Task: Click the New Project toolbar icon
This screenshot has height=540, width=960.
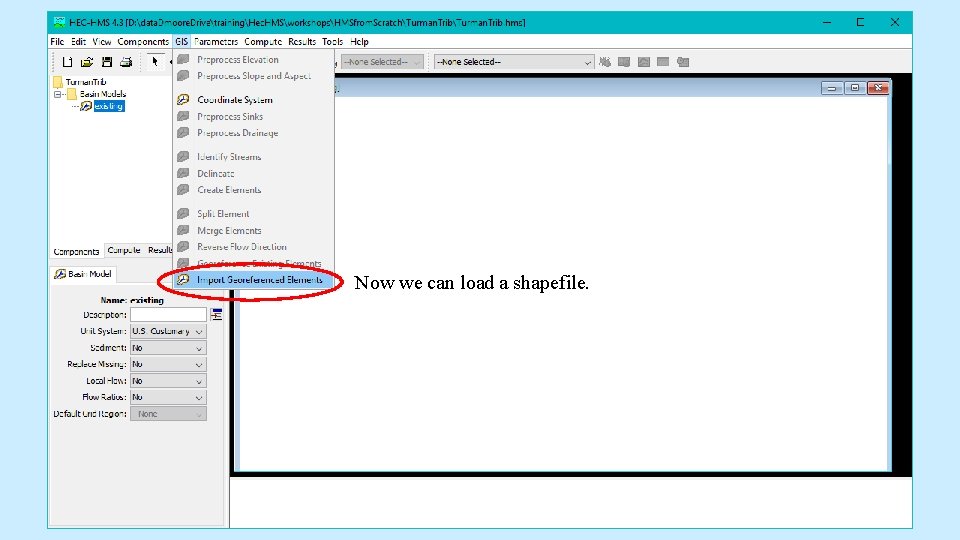Action: [x=67, y=62]
